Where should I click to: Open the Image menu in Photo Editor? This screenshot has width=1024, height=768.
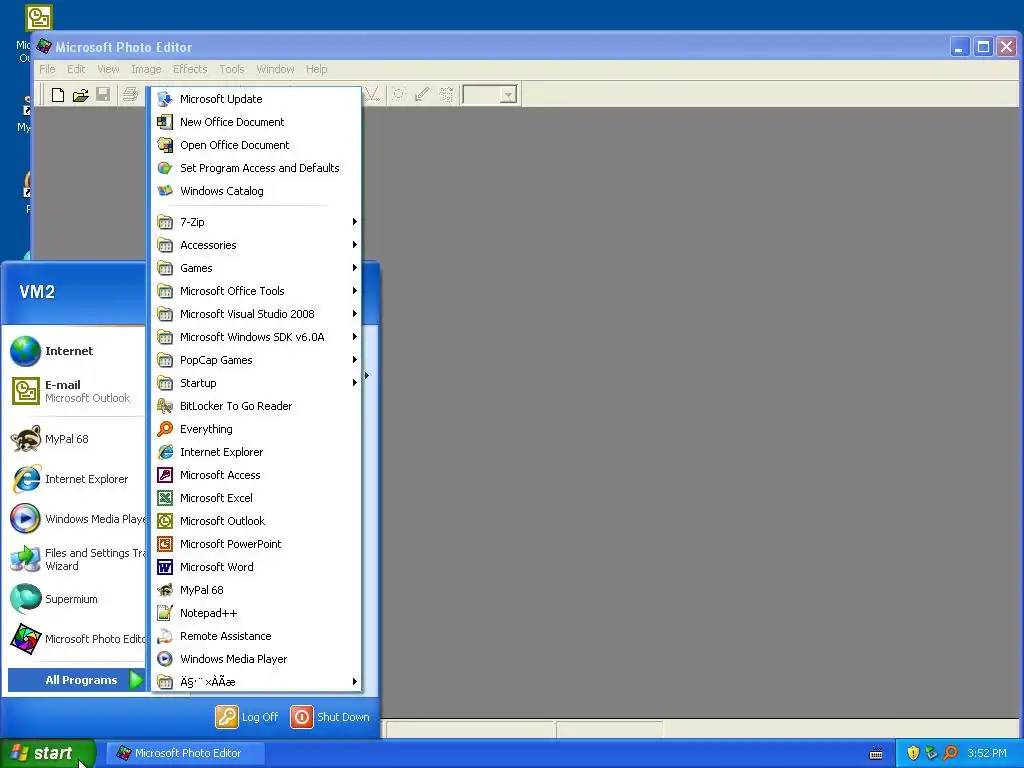tap(146, 69)
